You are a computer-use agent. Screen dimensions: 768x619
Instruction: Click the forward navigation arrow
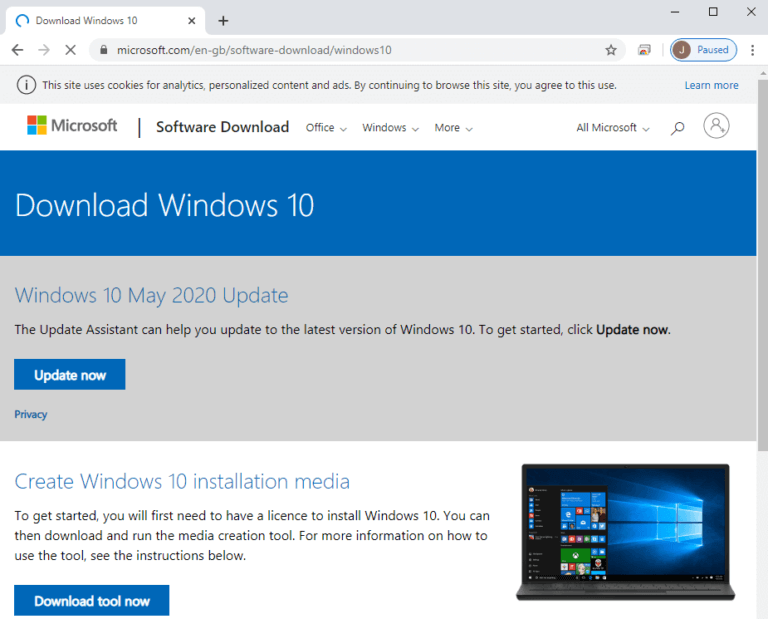[x=44, y=50]
